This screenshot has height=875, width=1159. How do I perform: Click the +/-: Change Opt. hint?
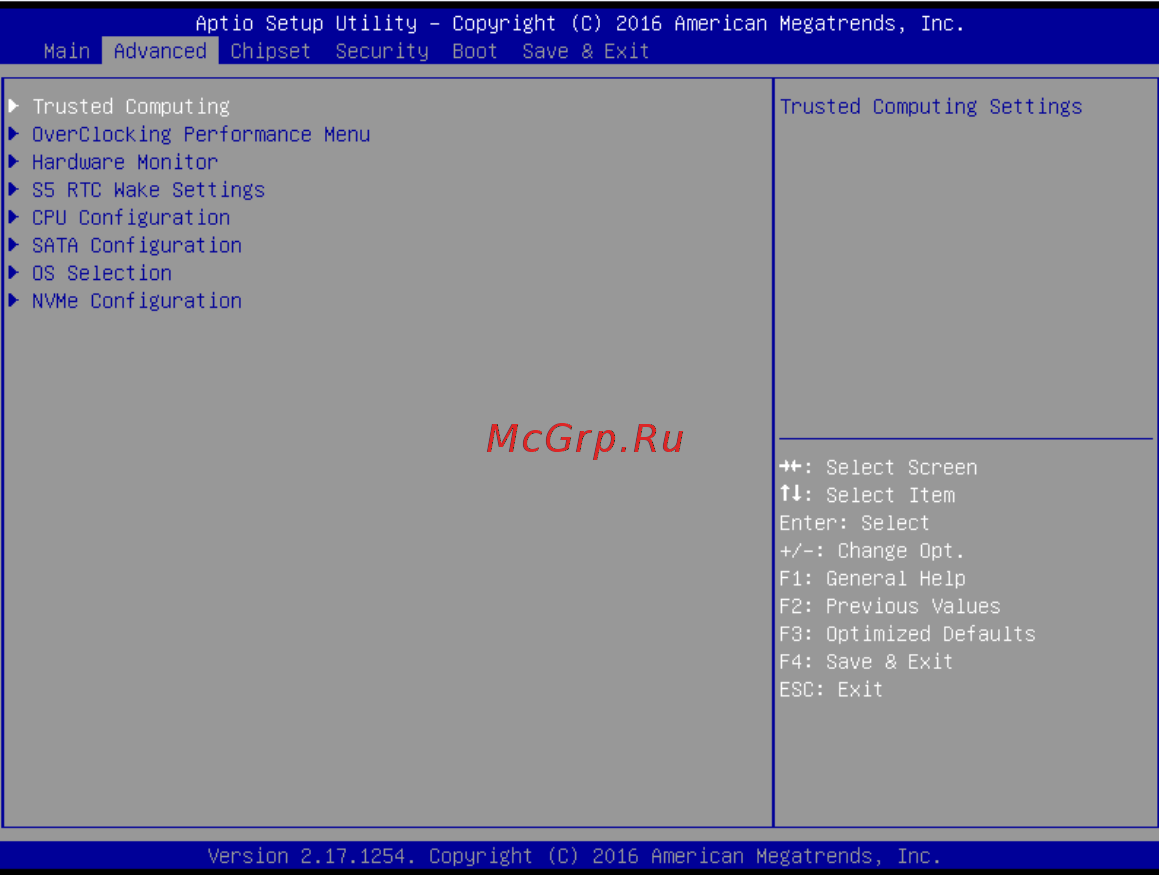tap(872, 551)
